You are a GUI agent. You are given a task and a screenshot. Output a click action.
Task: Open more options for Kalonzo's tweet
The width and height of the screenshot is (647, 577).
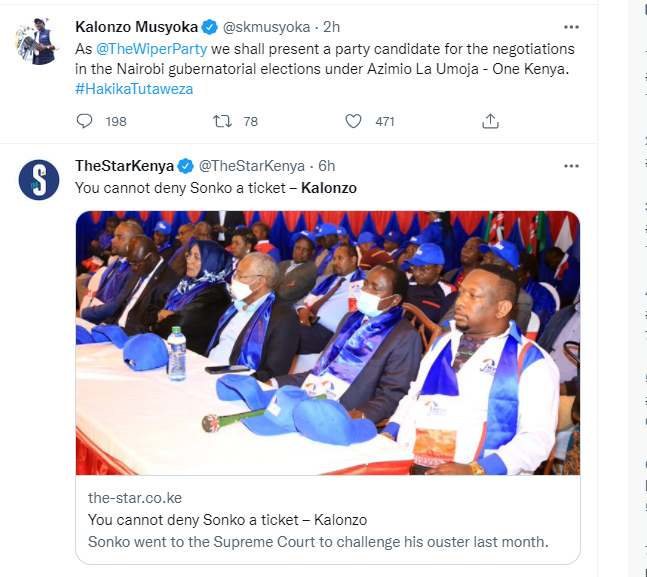click(x=571, y=27)
